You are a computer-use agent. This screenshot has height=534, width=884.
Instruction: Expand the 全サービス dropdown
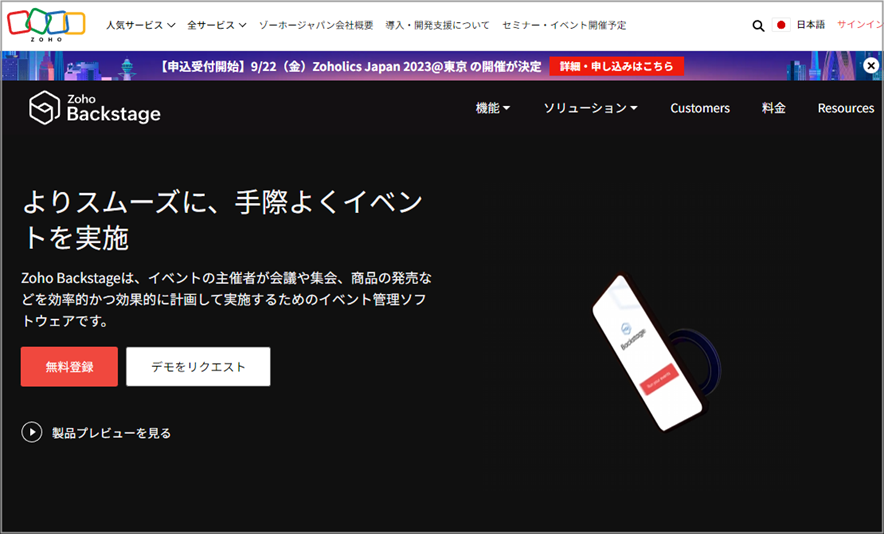click(x=216, y=25)
